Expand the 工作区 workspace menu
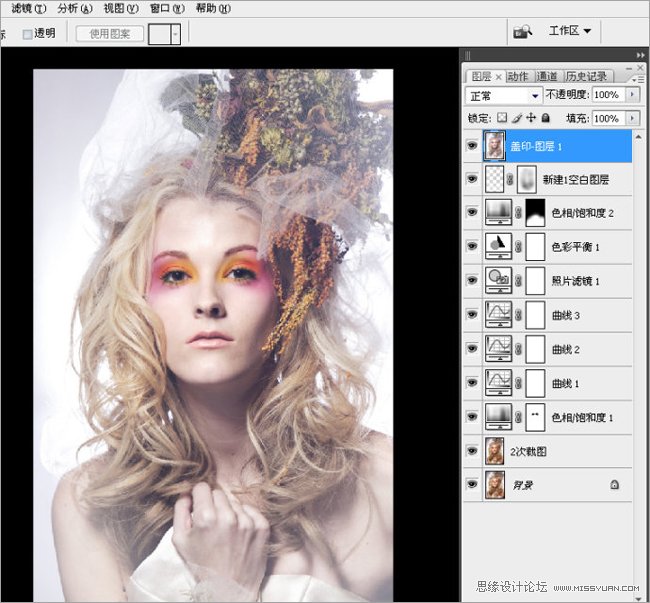Screen dimensions: 650x603 (x=570, y=31)
